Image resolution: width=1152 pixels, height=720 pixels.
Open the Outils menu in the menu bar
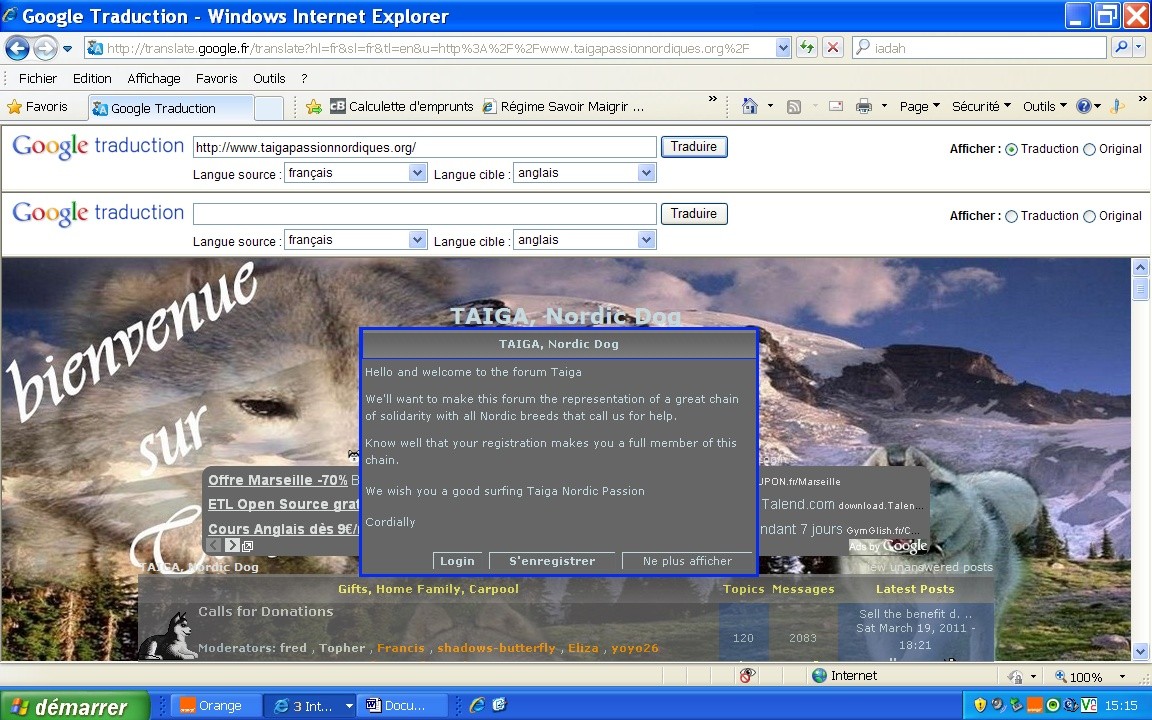click(x=269, y=79)
